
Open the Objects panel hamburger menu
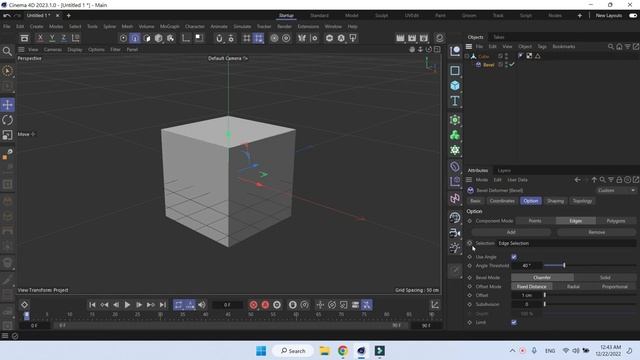(x=469, y=47)
